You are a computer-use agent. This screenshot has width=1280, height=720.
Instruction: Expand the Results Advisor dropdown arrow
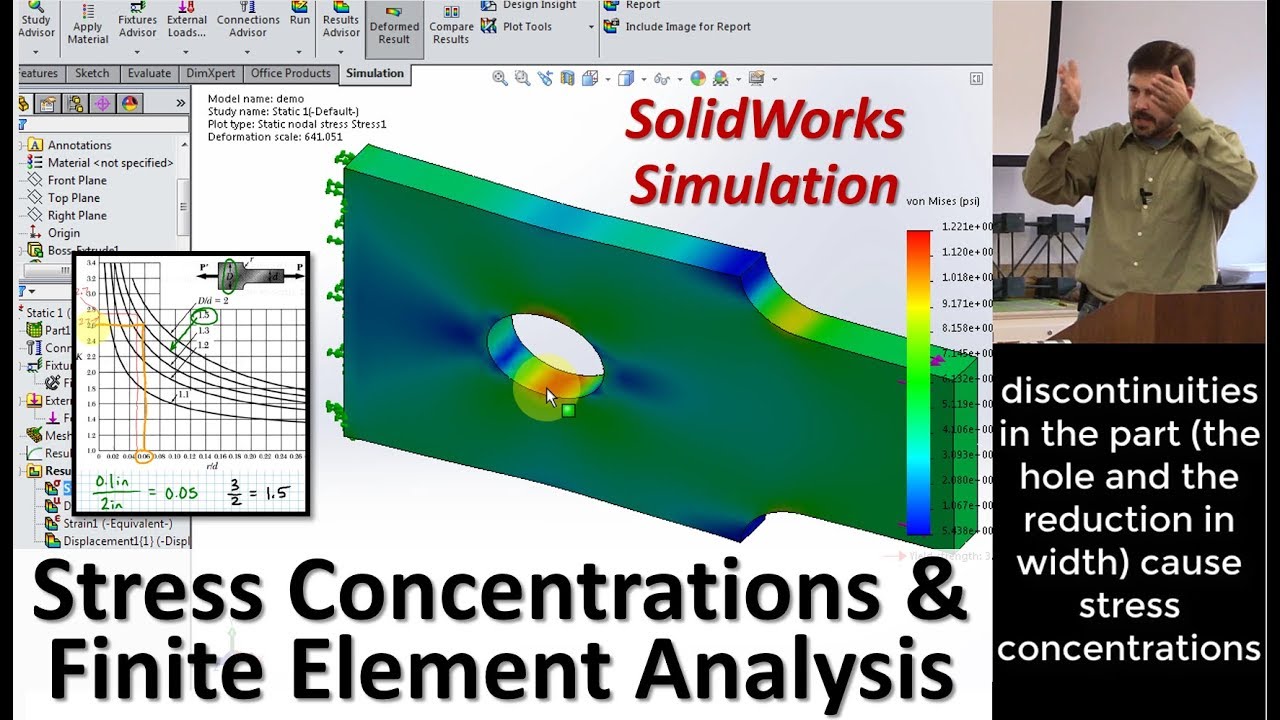(x=341, y=51)
